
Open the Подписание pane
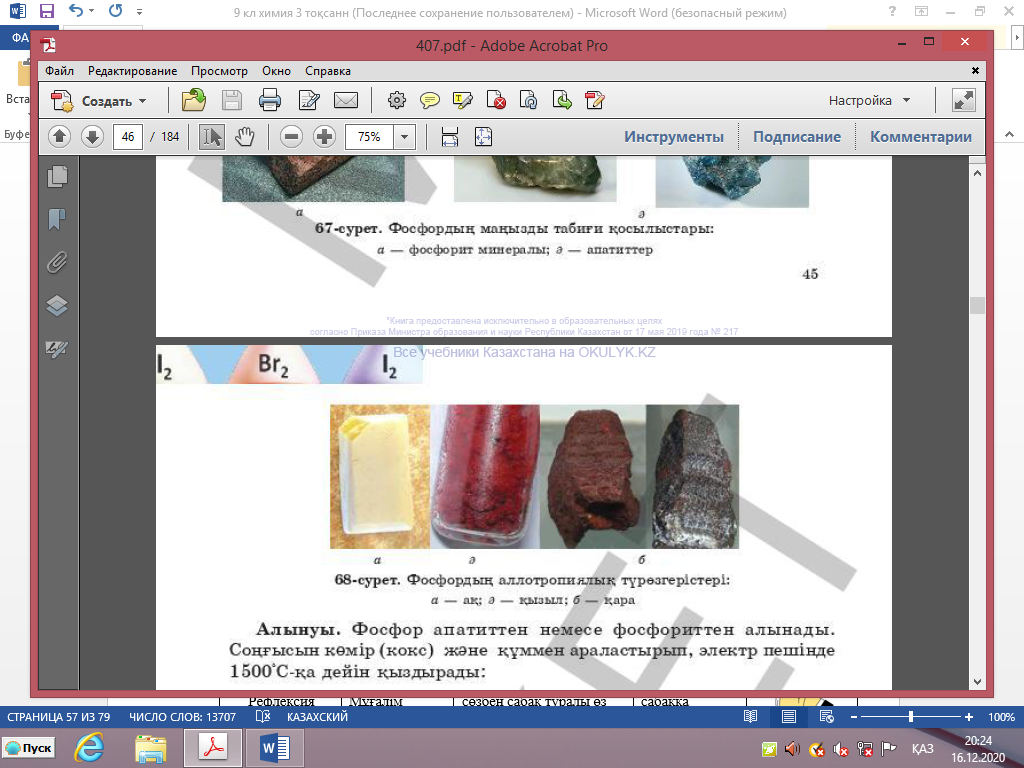coord(797,137)
